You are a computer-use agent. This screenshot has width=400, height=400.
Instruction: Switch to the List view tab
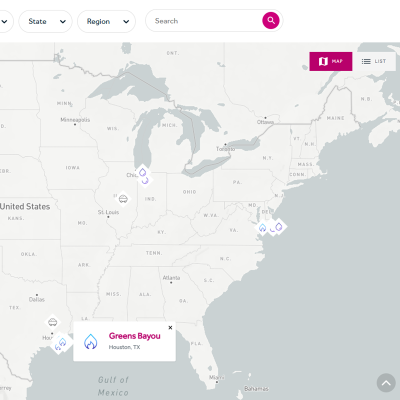pos(374,61)
